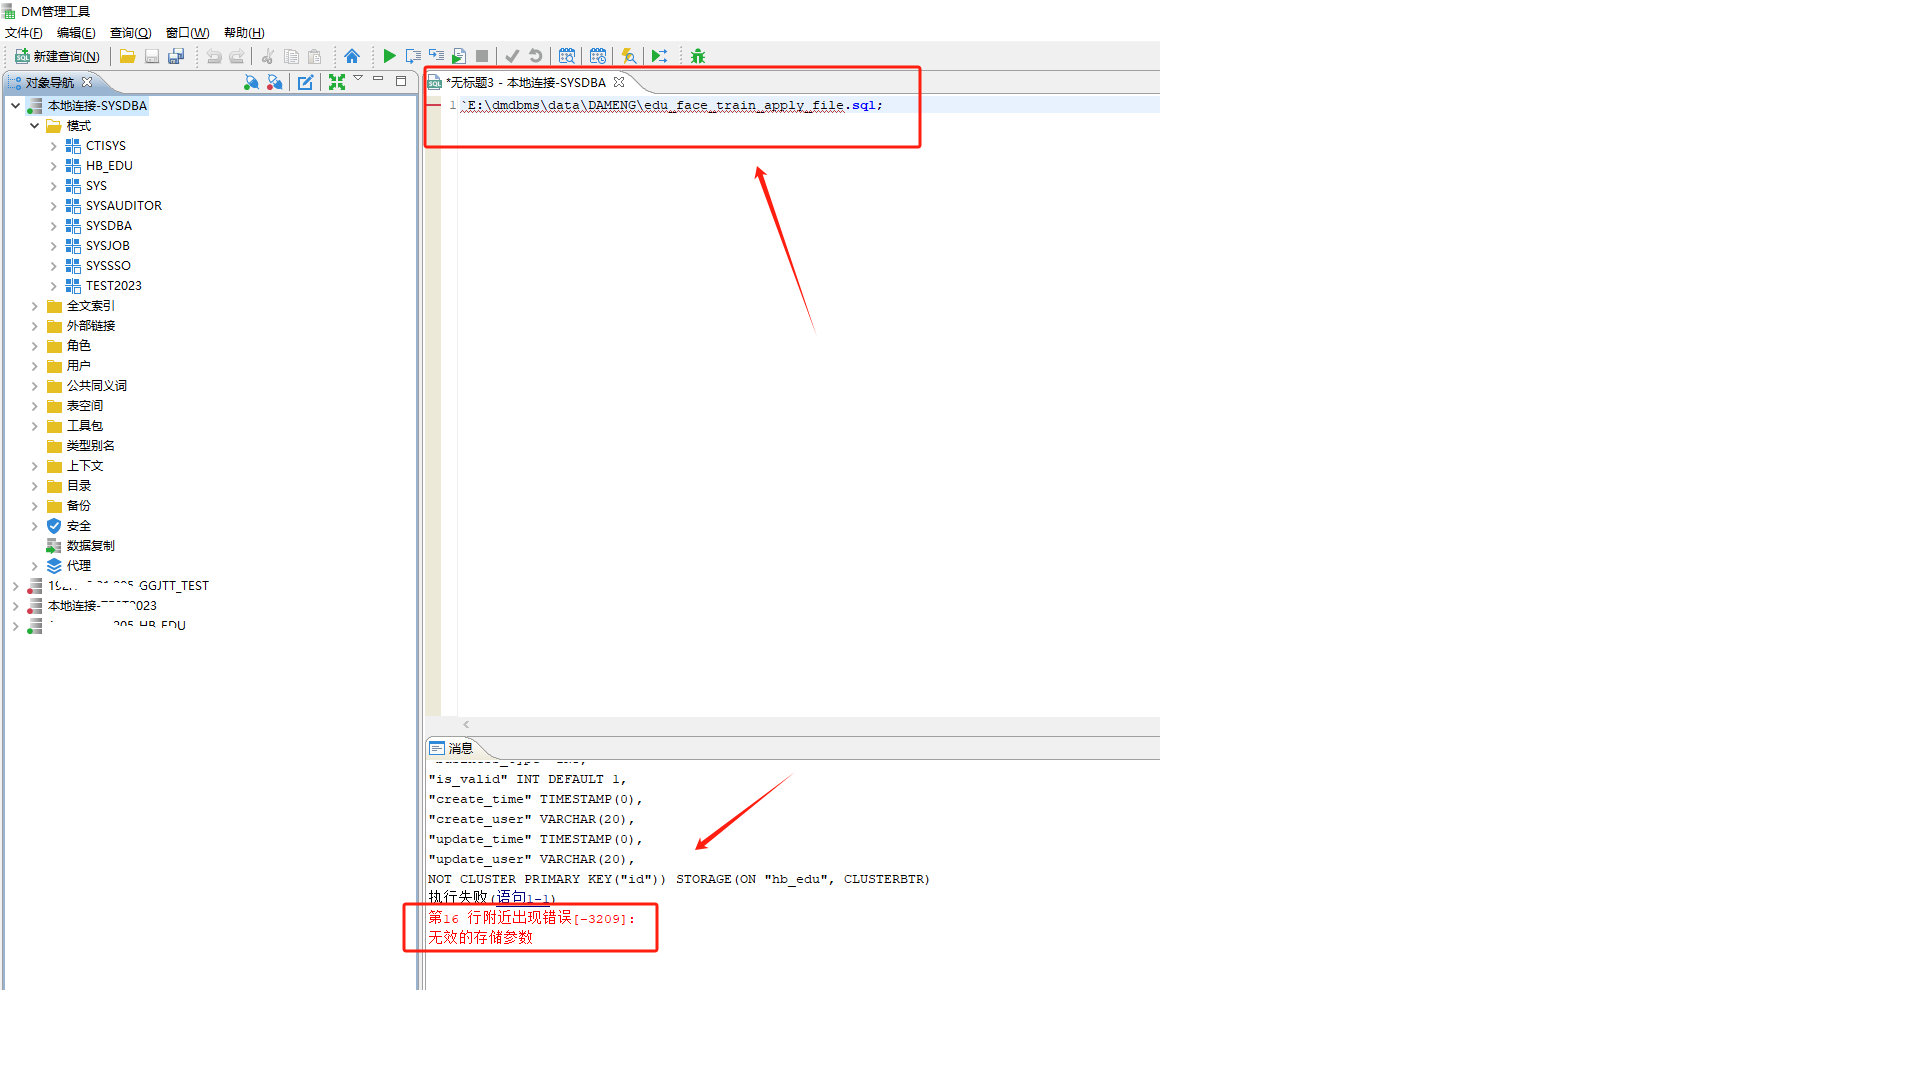The width and height of the screenshot is (1920, 1080).
Task: Click the green Execute query play button
Action: (389, 56)
